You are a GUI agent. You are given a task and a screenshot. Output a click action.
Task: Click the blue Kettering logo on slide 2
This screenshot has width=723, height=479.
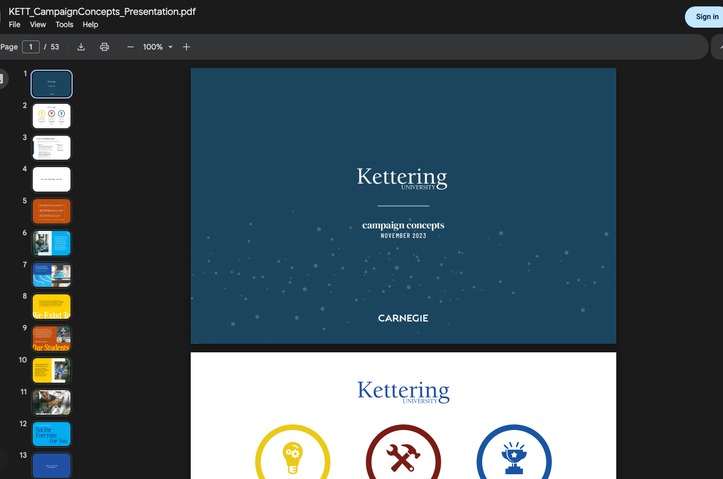click(x=403, y=392)
